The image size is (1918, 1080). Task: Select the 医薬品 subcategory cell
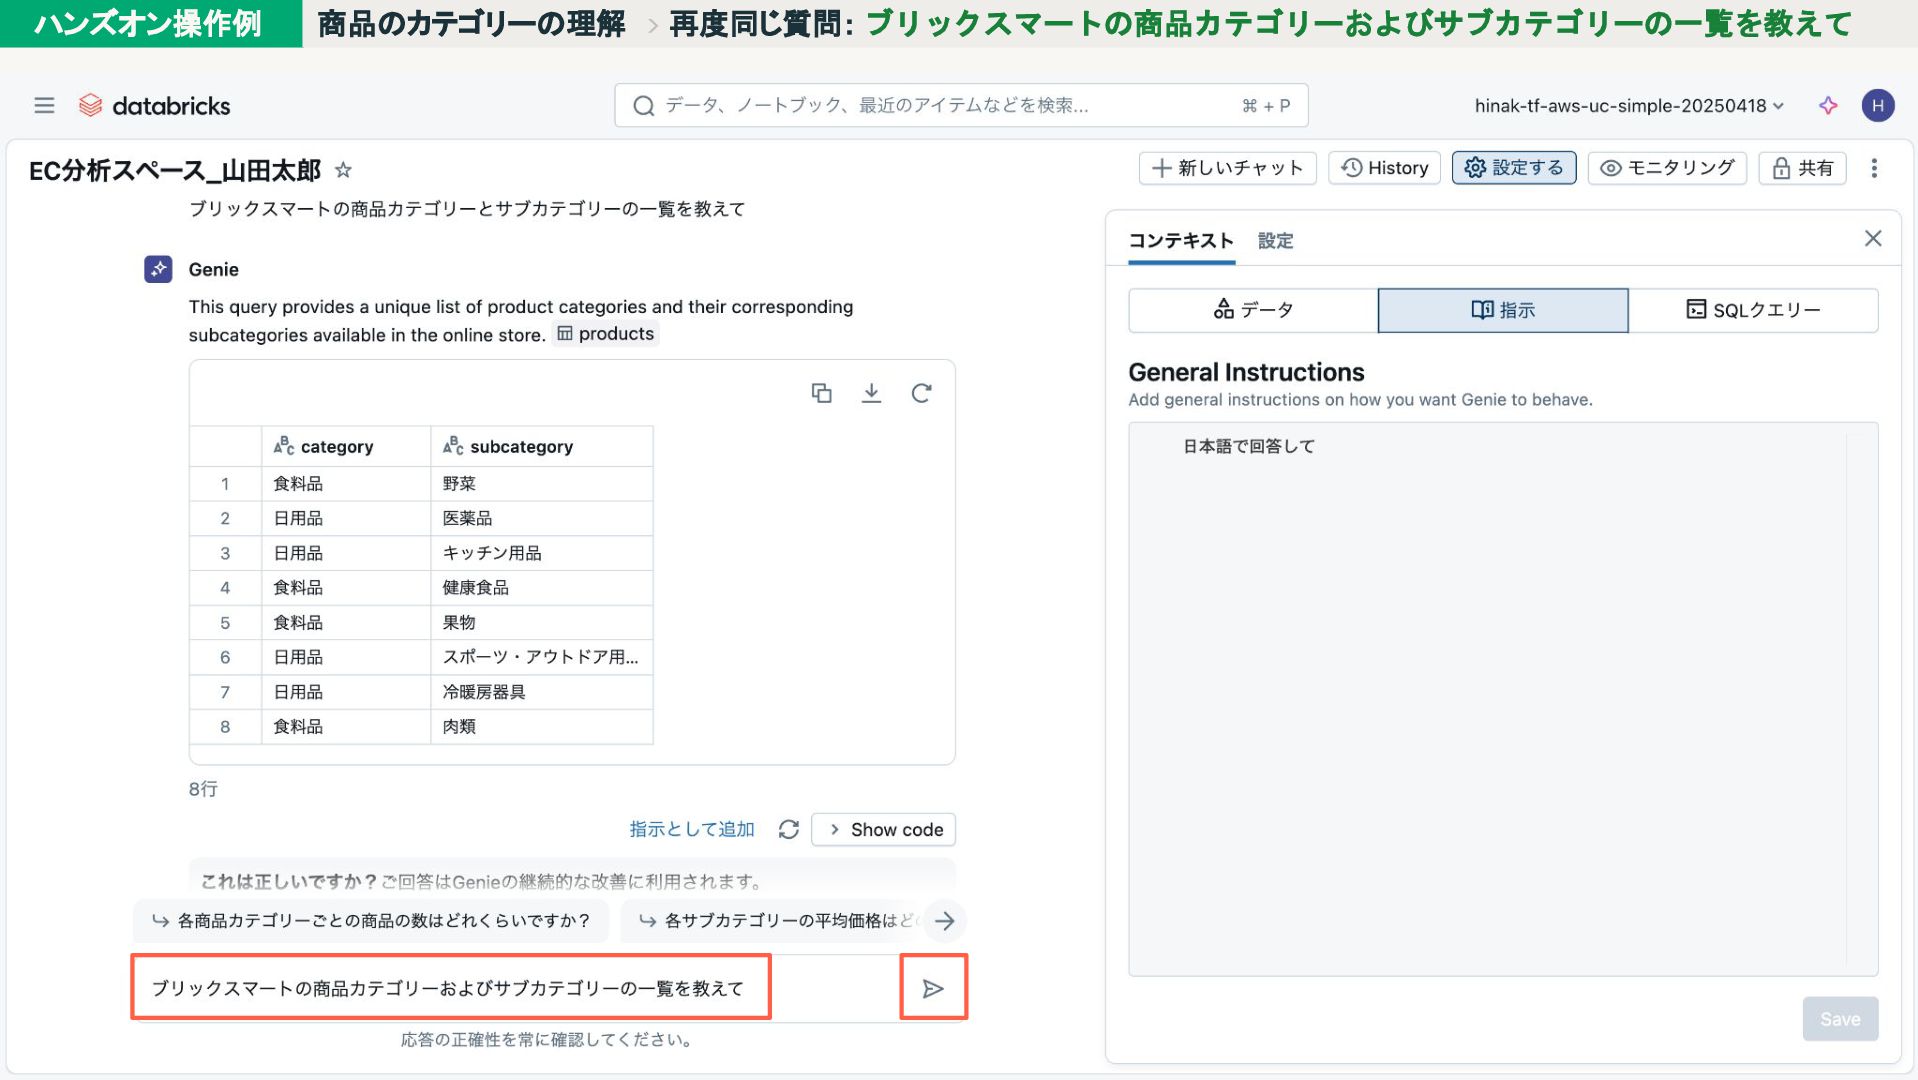(542, 518)
